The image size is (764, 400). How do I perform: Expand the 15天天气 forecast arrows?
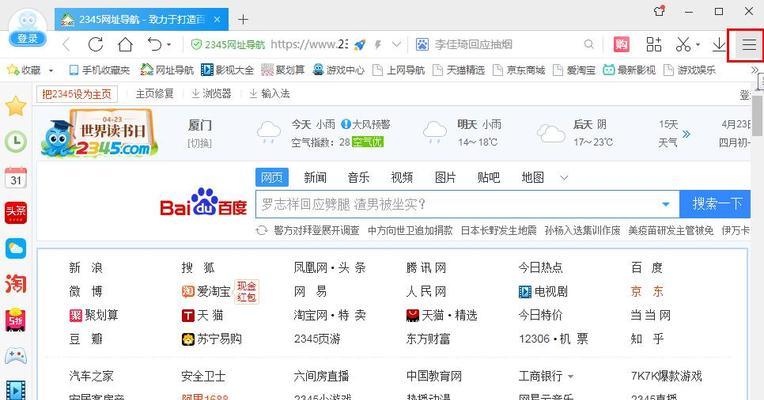point(686,134)
